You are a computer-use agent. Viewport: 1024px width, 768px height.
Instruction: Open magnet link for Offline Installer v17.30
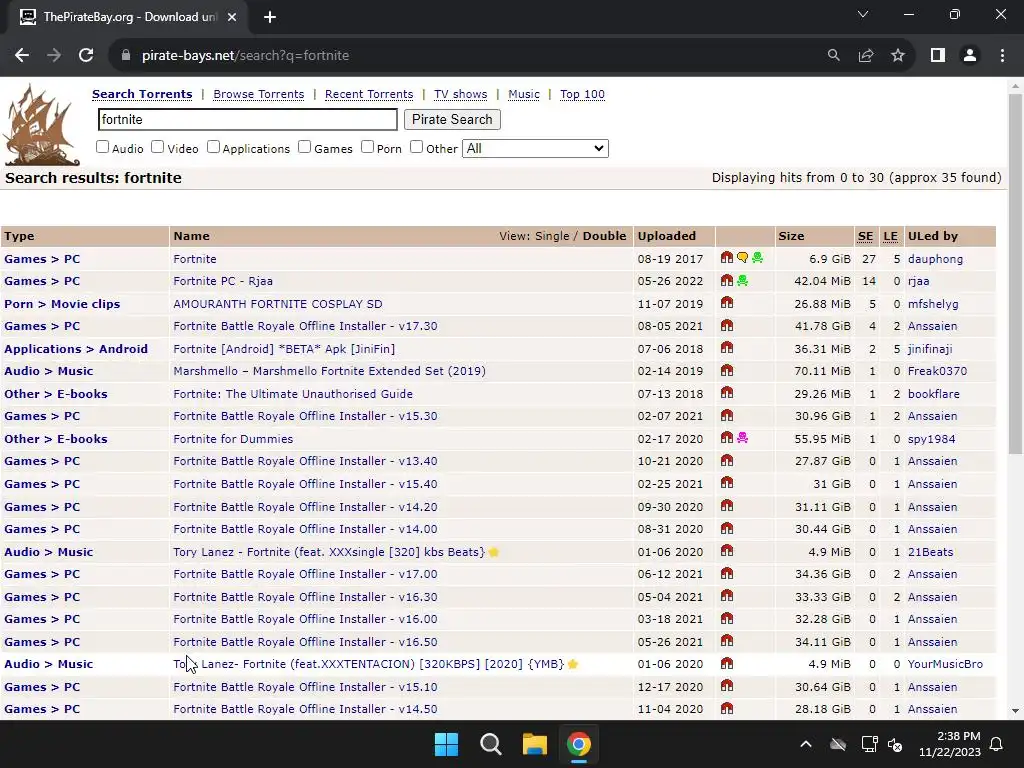[x=727, y=325]
